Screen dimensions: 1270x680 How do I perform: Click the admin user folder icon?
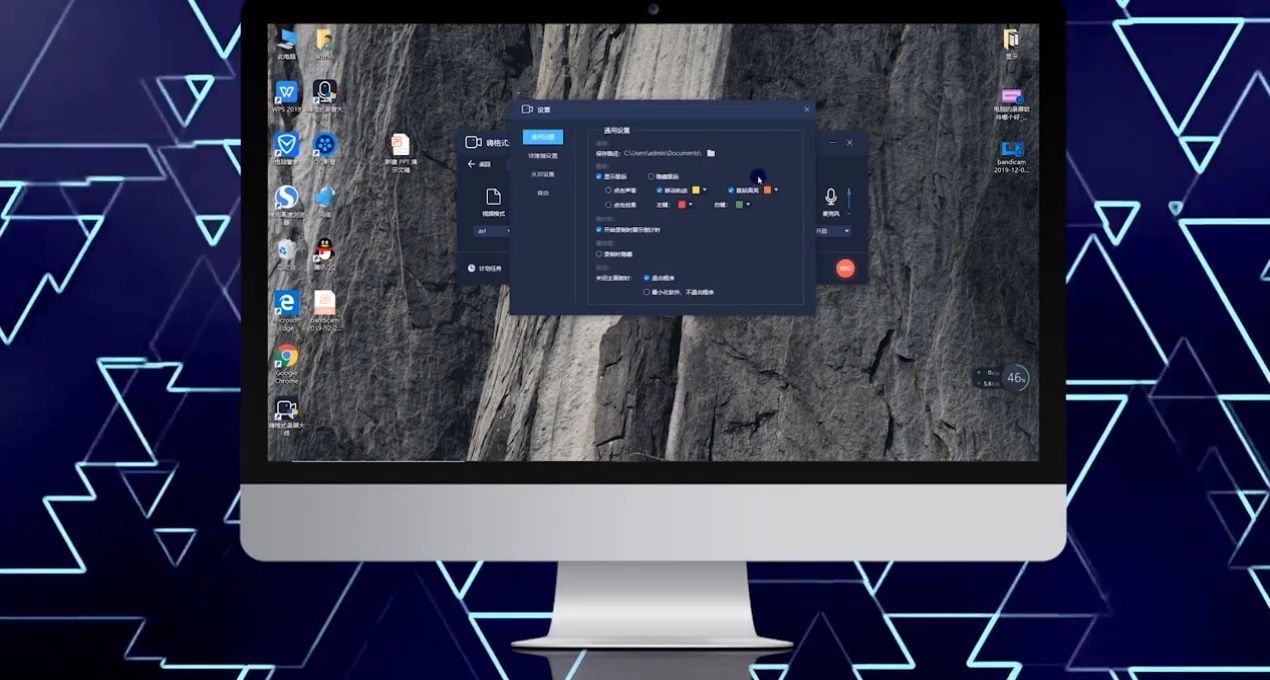(324, 42)
